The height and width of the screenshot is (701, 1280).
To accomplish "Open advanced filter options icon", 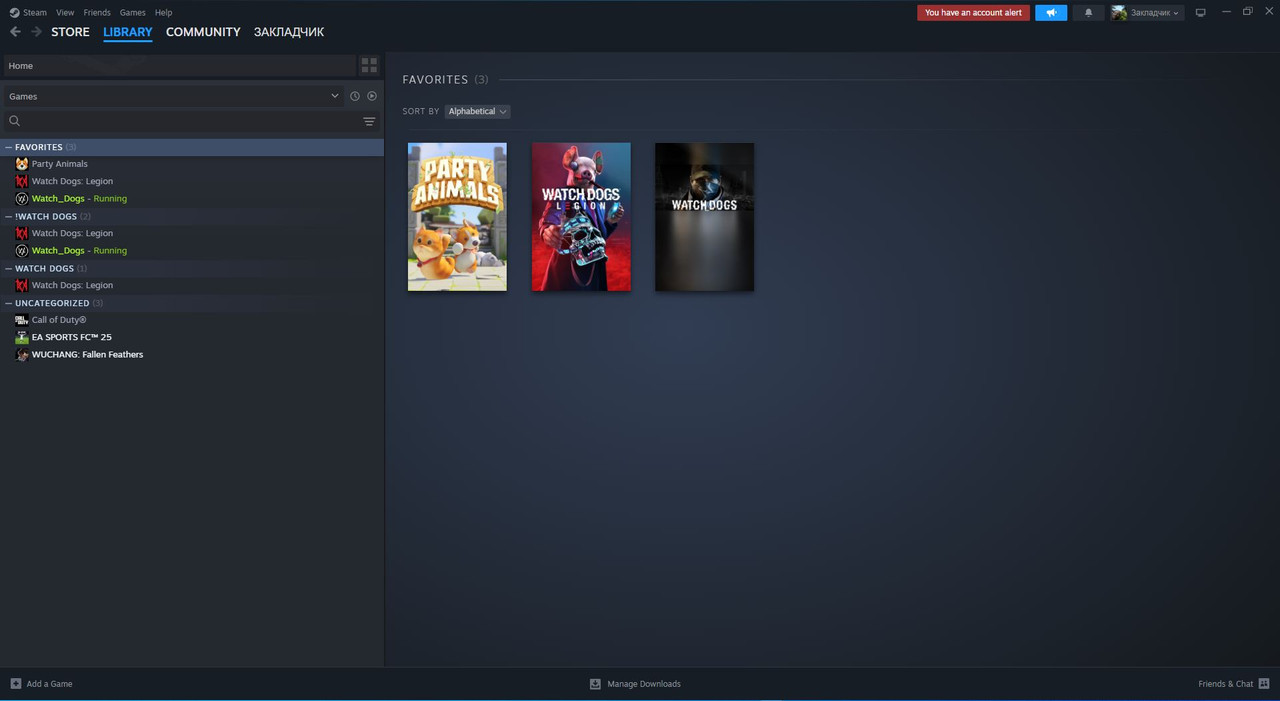I will [369, 121].
